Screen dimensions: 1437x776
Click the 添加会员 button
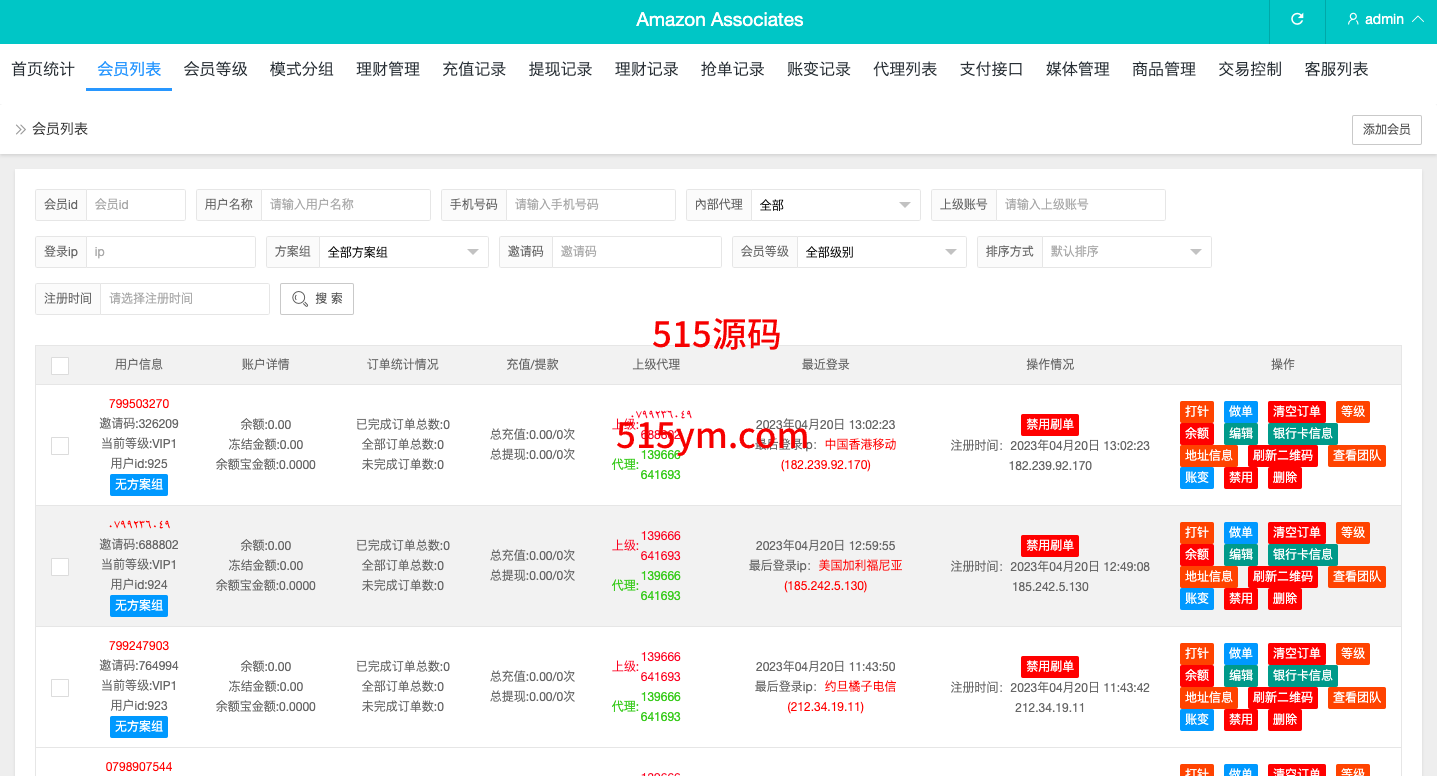[1386, 130]
